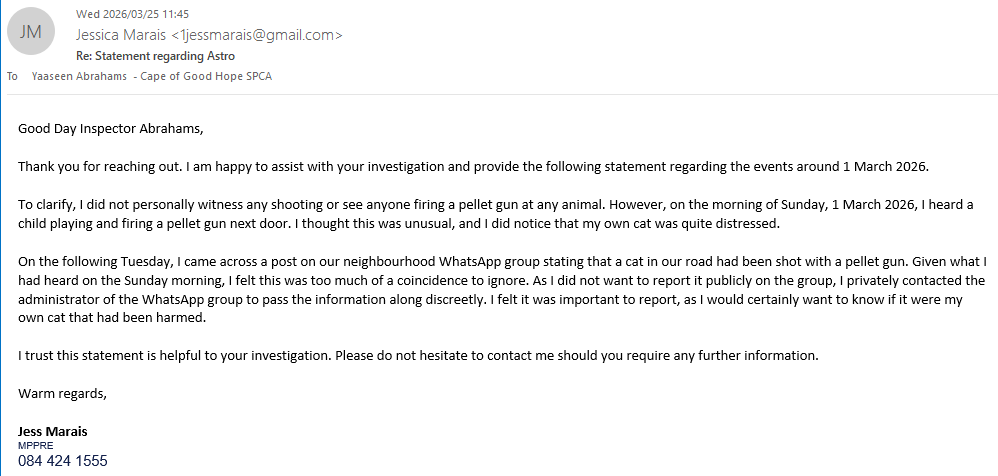Open recipient Yaaseen Abrahams contact
Screen dimensions: 998x476
coord(79,76)
